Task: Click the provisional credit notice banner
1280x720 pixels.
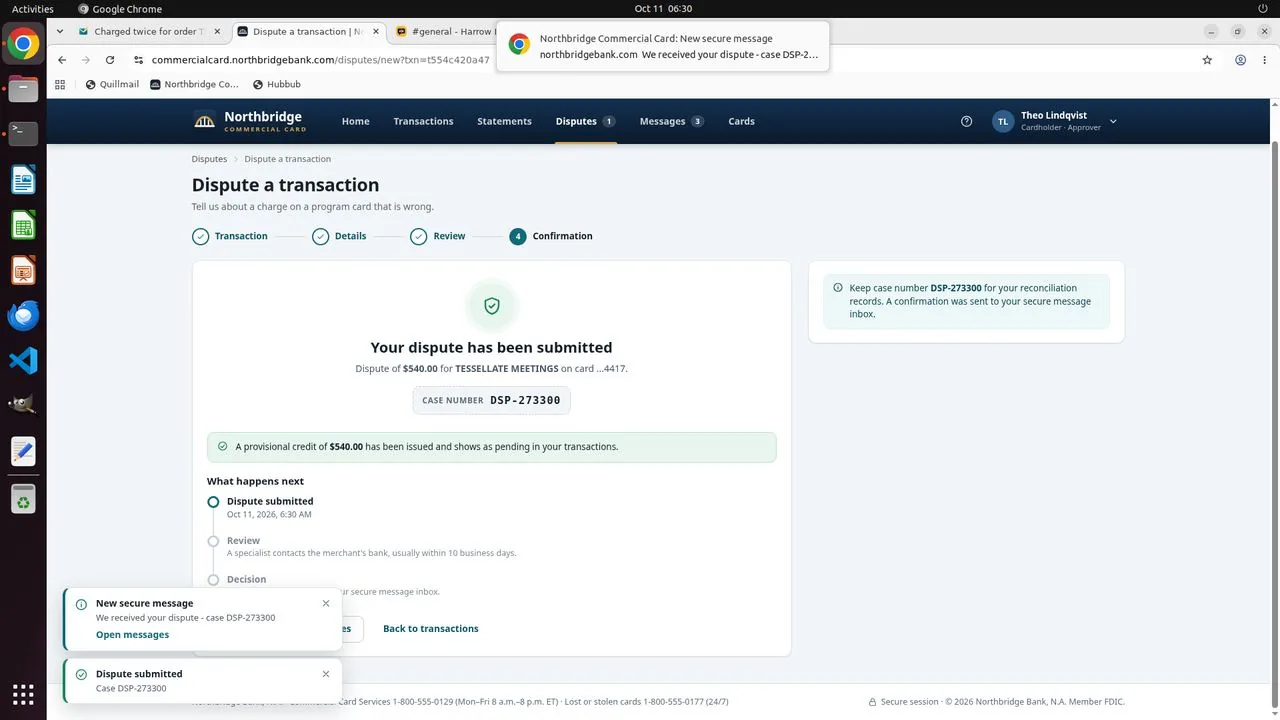Action: (x=492, y=447)
